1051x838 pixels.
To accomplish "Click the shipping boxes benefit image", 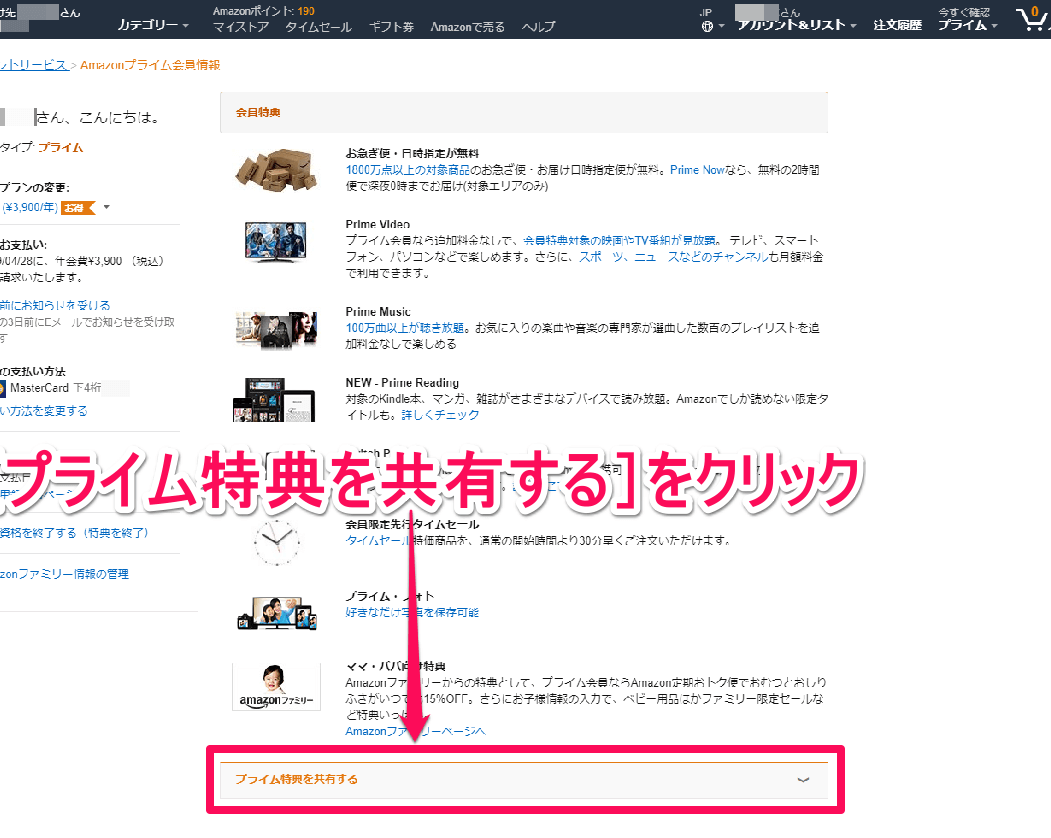I will (x=275, y=170).
